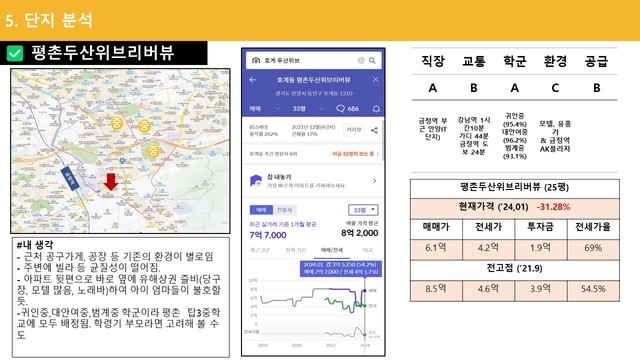
Task: Click the green checkmark beside 평촌두산위브리버뷰
Action: click(x=15, y=53)
